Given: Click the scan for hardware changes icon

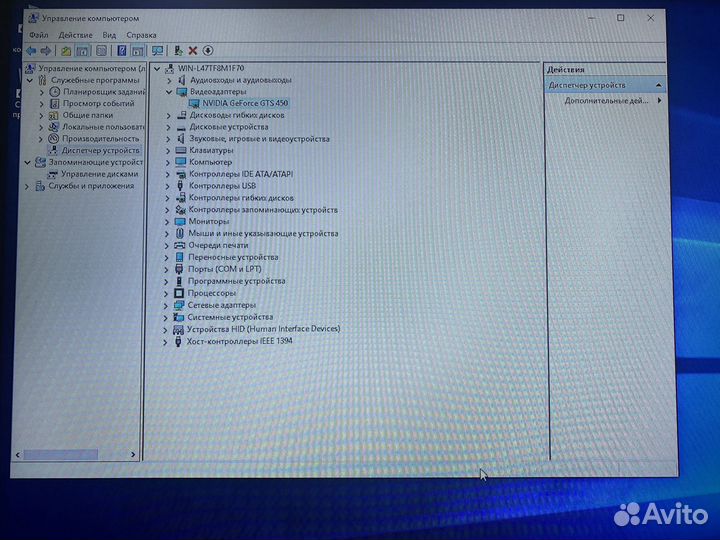Looking at the screenshot, I should click(x=157, y=50).
